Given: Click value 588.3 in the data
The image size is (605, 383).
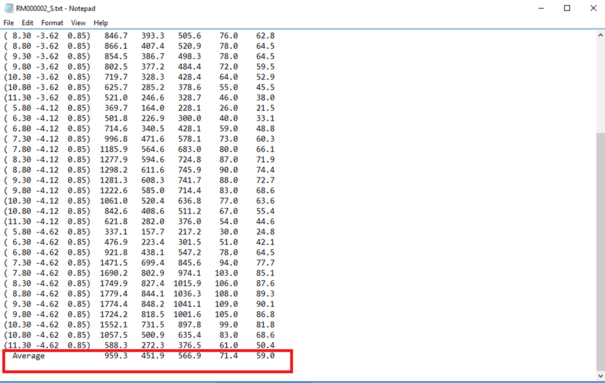Looking at the screenshot, I should (116, 345).
